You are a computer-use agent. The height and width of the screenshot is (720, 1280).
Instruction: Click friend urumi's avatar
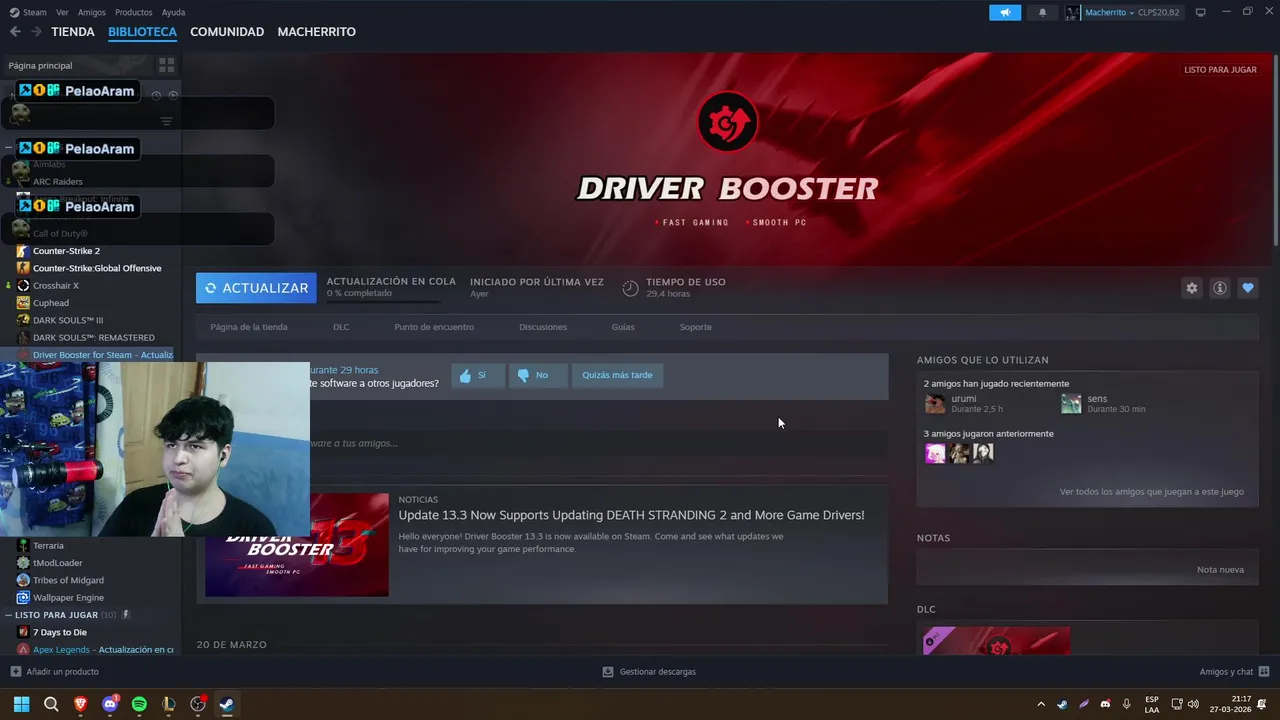pos(935,403)
